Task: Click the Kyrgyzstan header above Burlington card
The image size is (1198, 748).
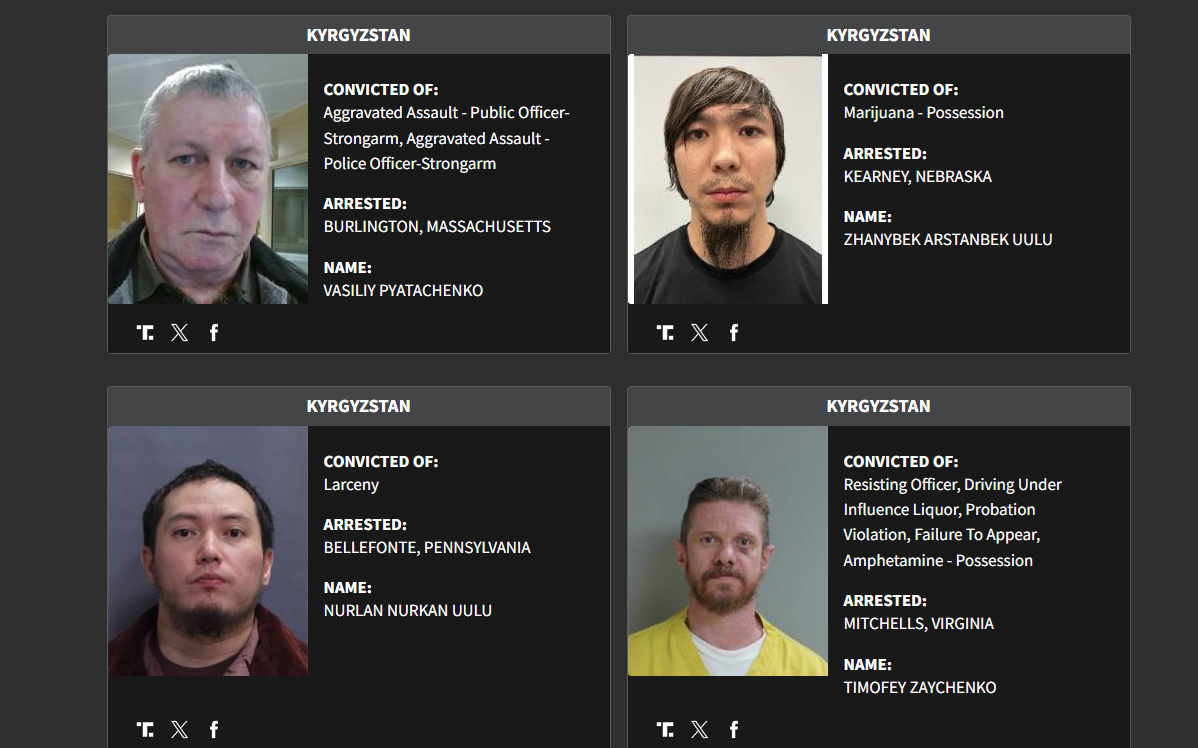Action: [x=358, y=35]
